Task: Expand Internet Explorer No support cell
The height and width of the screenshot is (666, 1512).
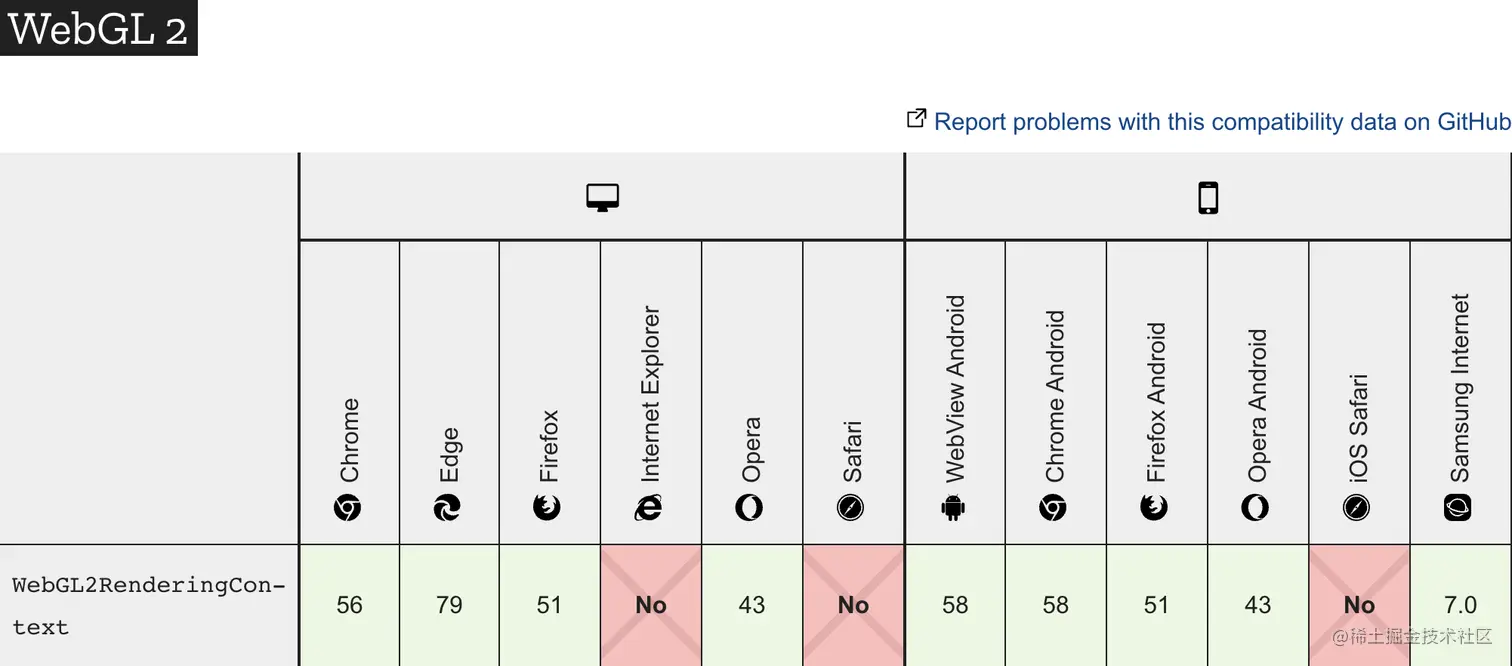Action: pos(651,605)
